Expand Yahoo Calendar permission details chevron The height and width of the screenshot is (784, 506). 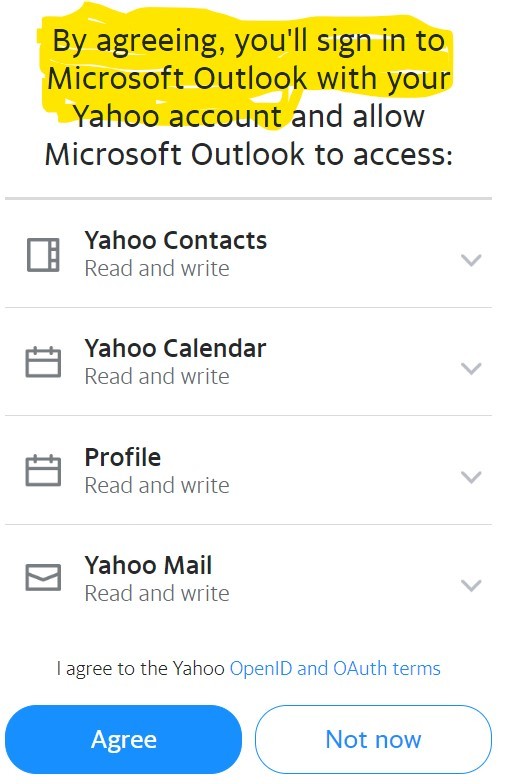tap(471, 368)
